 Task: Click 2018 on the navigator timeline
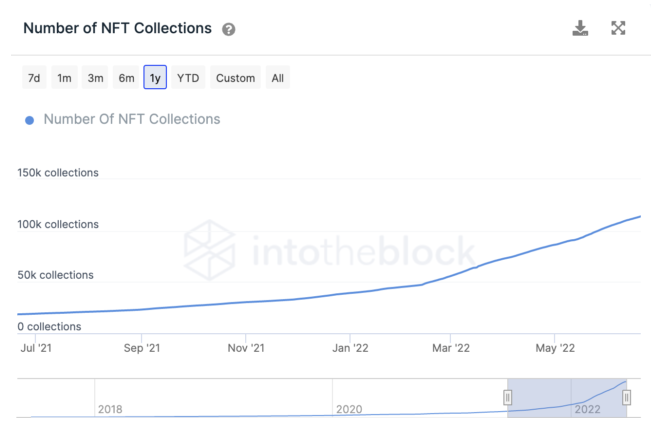coord(110,409)
